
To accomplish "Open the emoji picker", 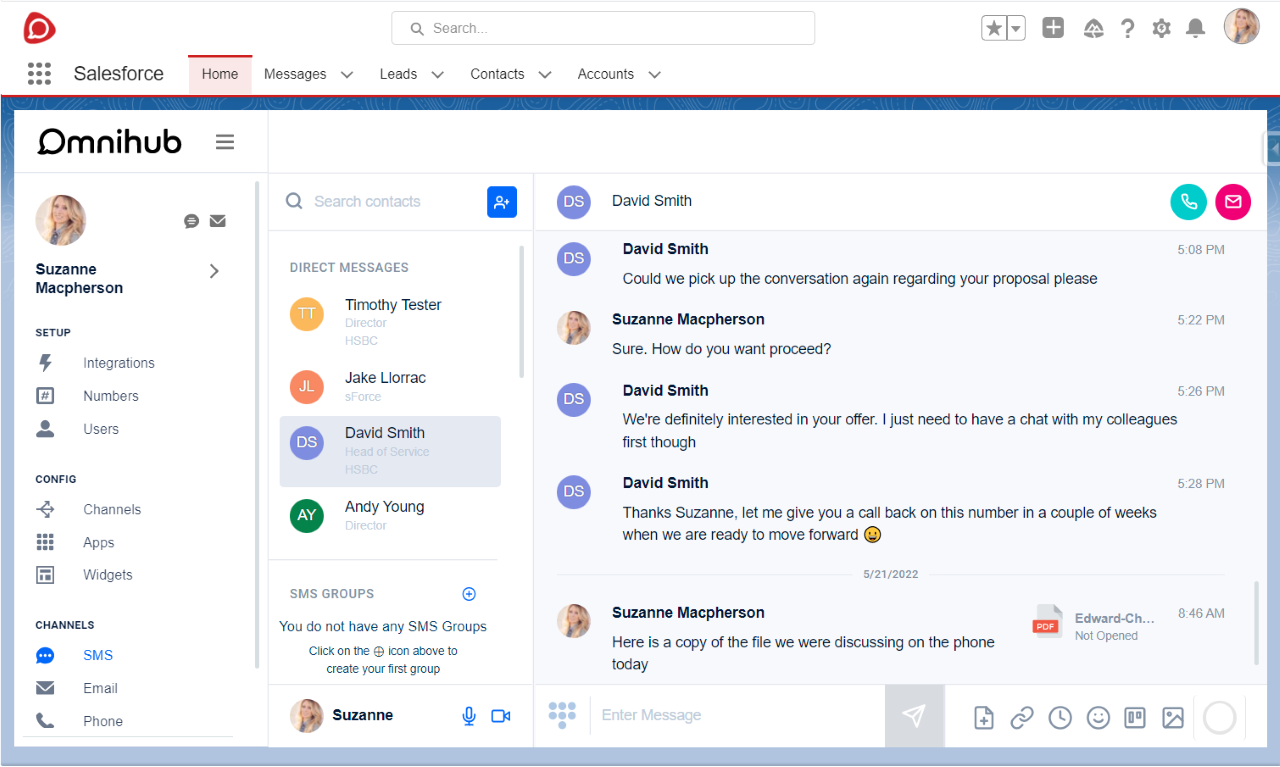I will [x=1098, y=717].
